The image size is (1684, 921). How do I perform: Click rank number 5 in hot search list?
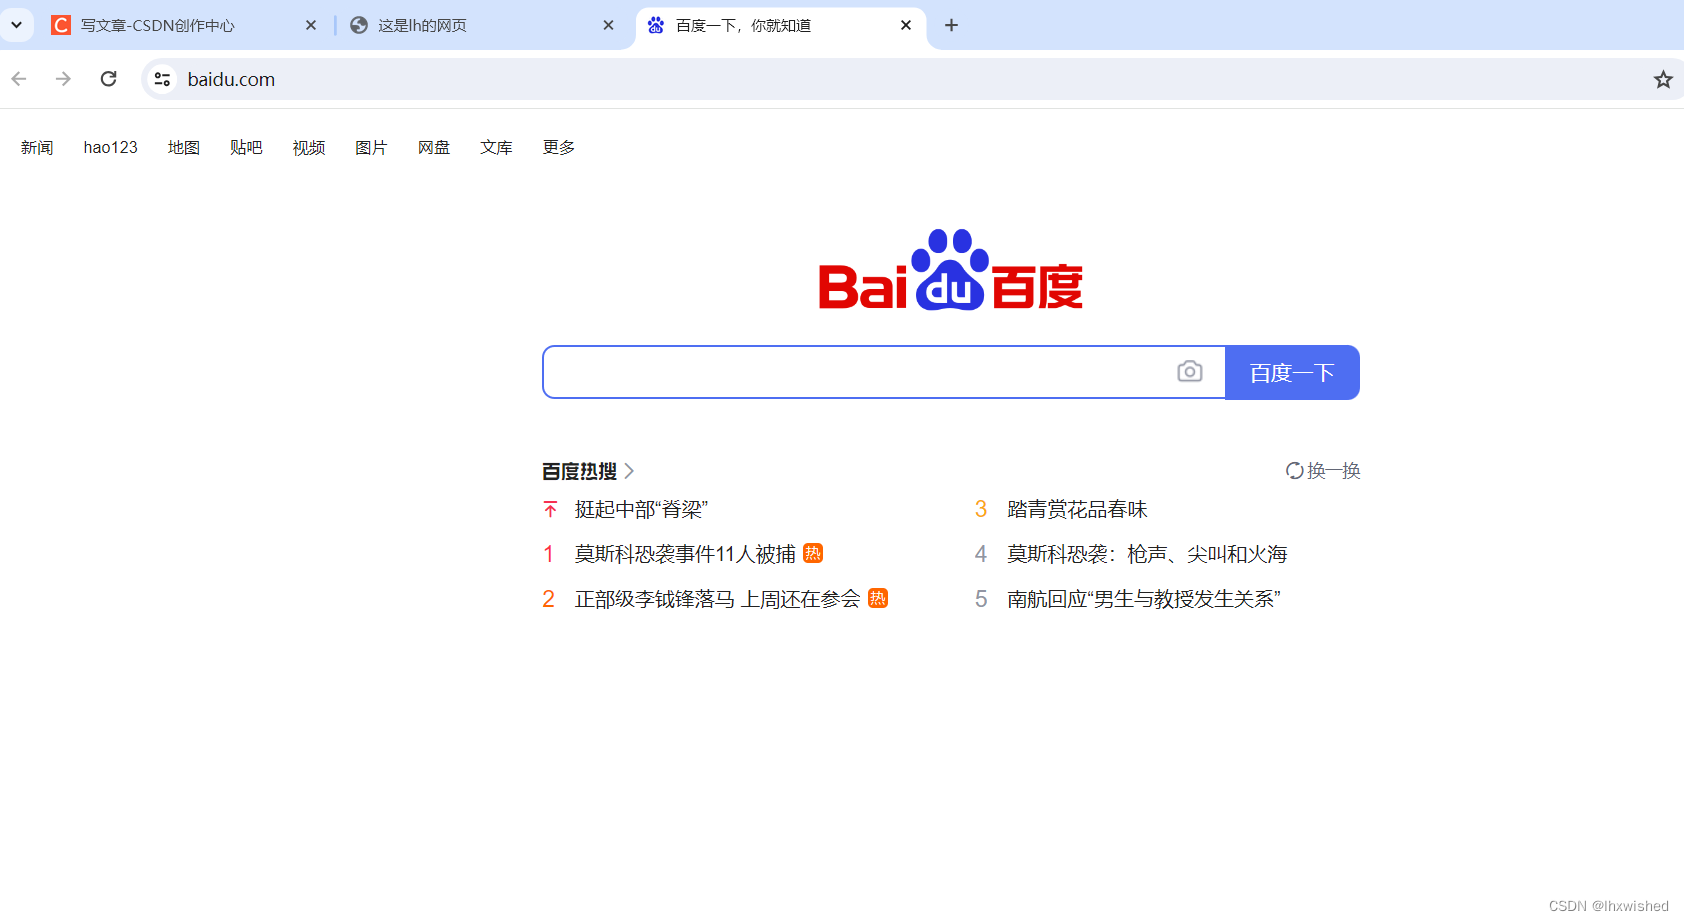tap(981, 599)
